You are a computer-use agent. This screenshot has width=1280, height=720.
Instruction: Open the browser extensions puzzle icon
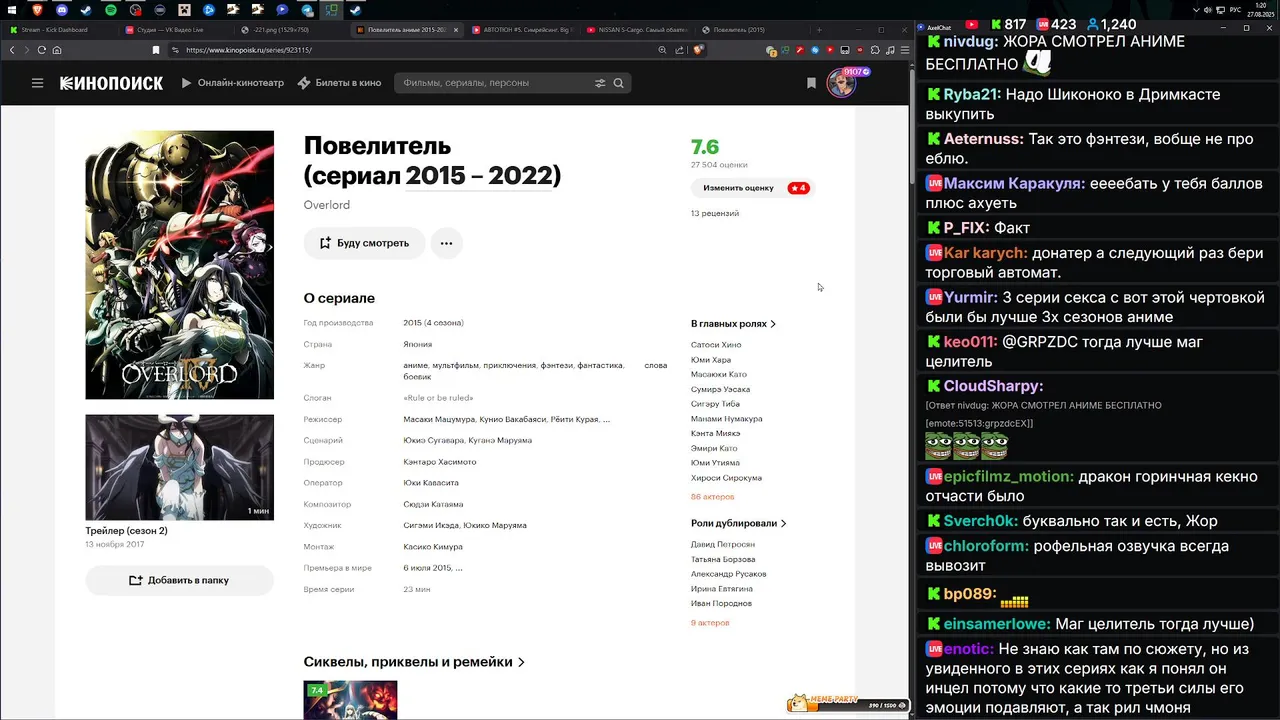coord(875,50)
